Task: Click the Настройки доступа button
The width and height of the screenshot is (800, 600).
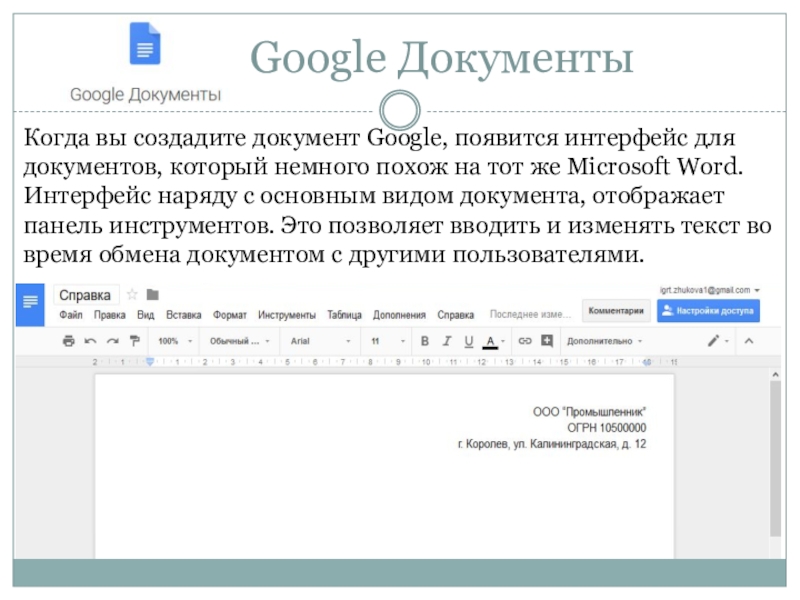Action: click(709, 311)
